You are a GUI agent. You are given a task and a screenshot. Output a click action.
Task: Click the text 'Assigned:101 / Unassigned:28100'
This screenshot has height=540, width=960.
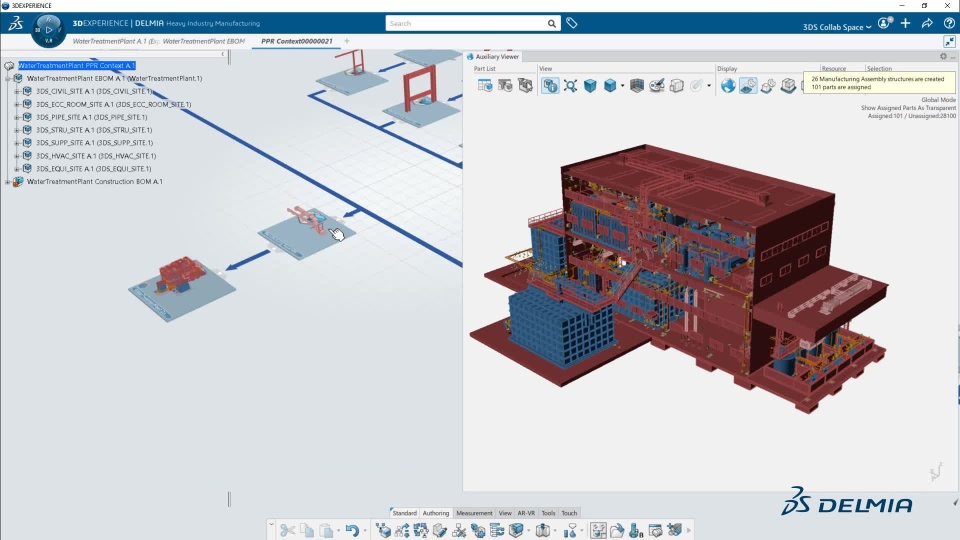point(911,116)
